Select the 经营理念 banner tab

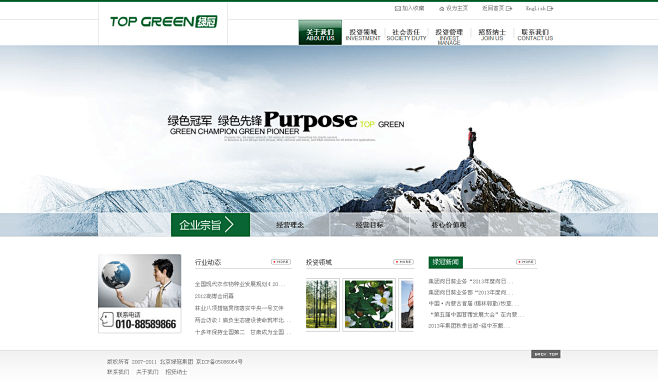click(290, 225)
